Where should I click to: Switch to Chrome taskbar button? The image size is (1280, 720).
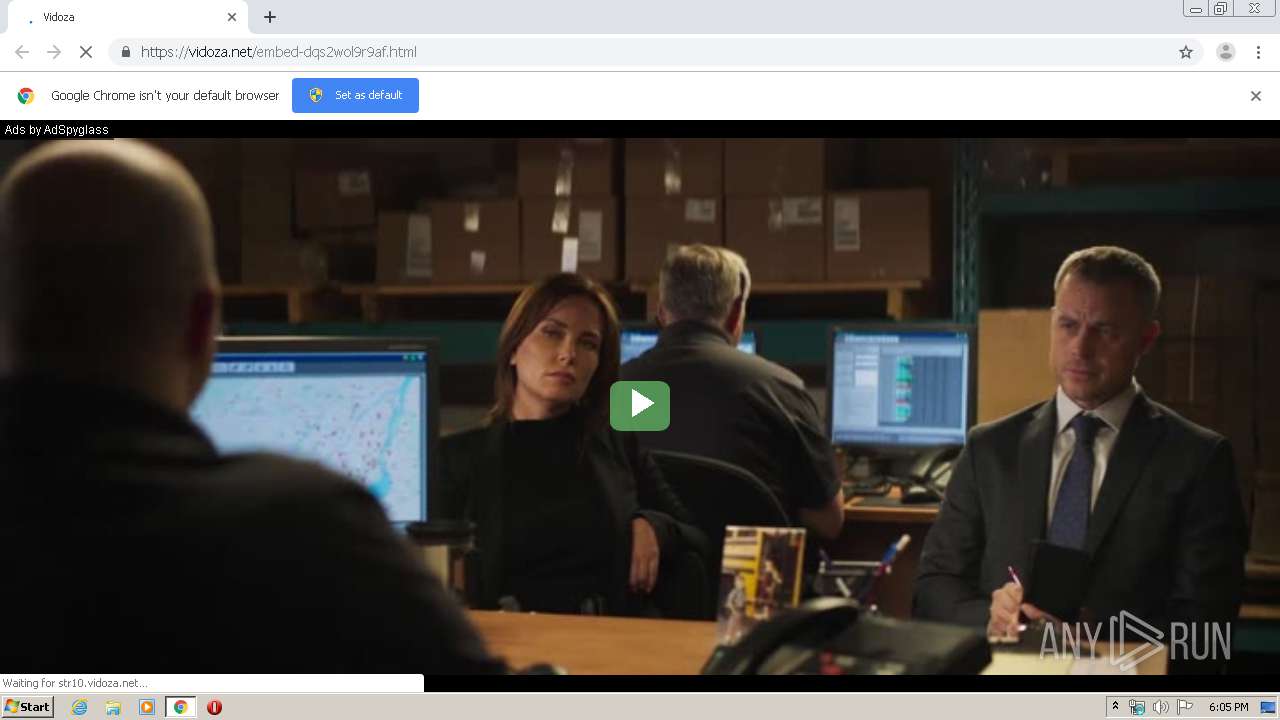click(x=181, y=707)
